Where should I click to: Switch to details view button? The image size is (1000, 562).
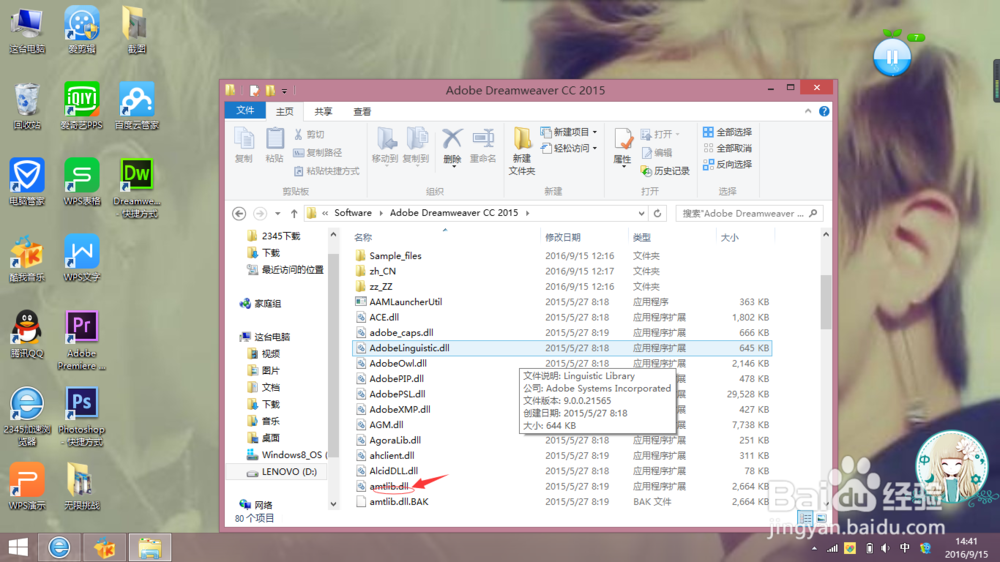805,519
